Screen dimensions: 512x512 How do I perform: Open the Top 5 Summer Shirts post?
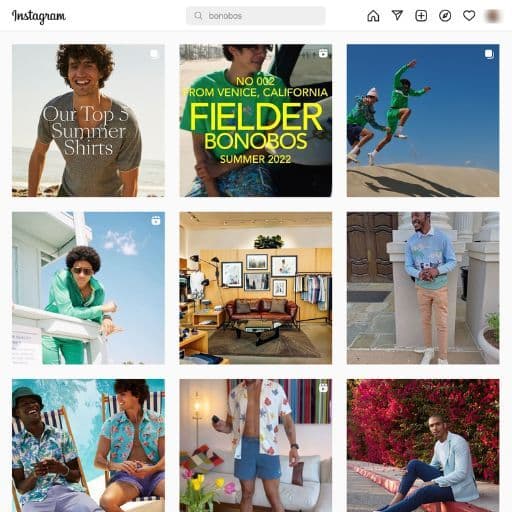pyautogui.click(x=88, y=120)
